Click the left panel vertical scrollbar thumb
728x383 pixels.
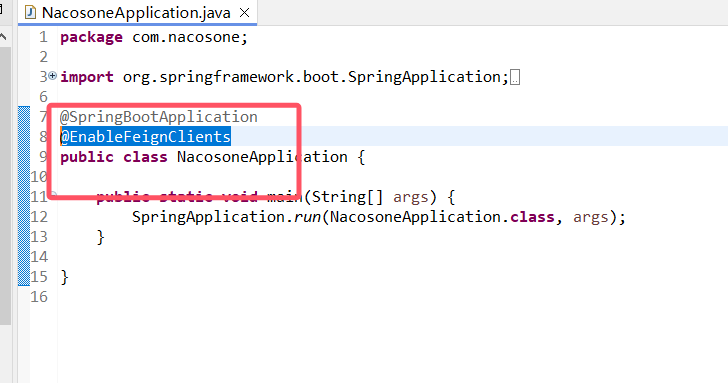pyautogui.click(x=5, y=186)
